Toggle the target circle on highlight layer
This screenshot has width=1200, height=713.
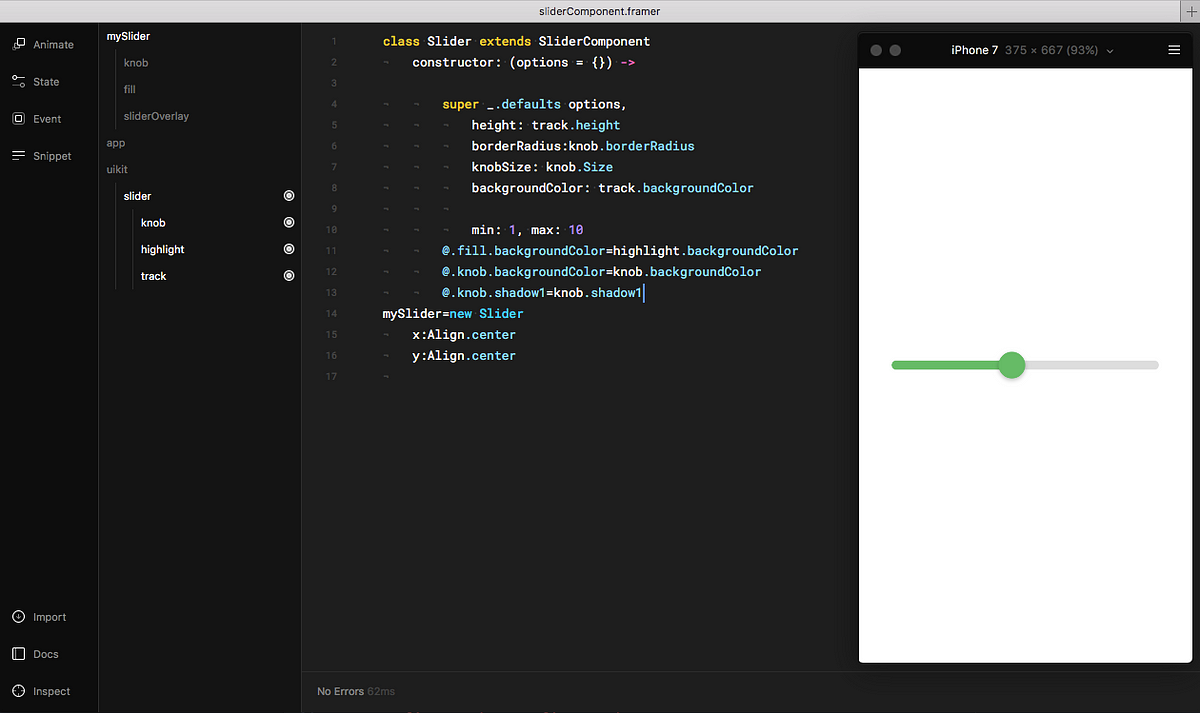(x=289, y=249)
